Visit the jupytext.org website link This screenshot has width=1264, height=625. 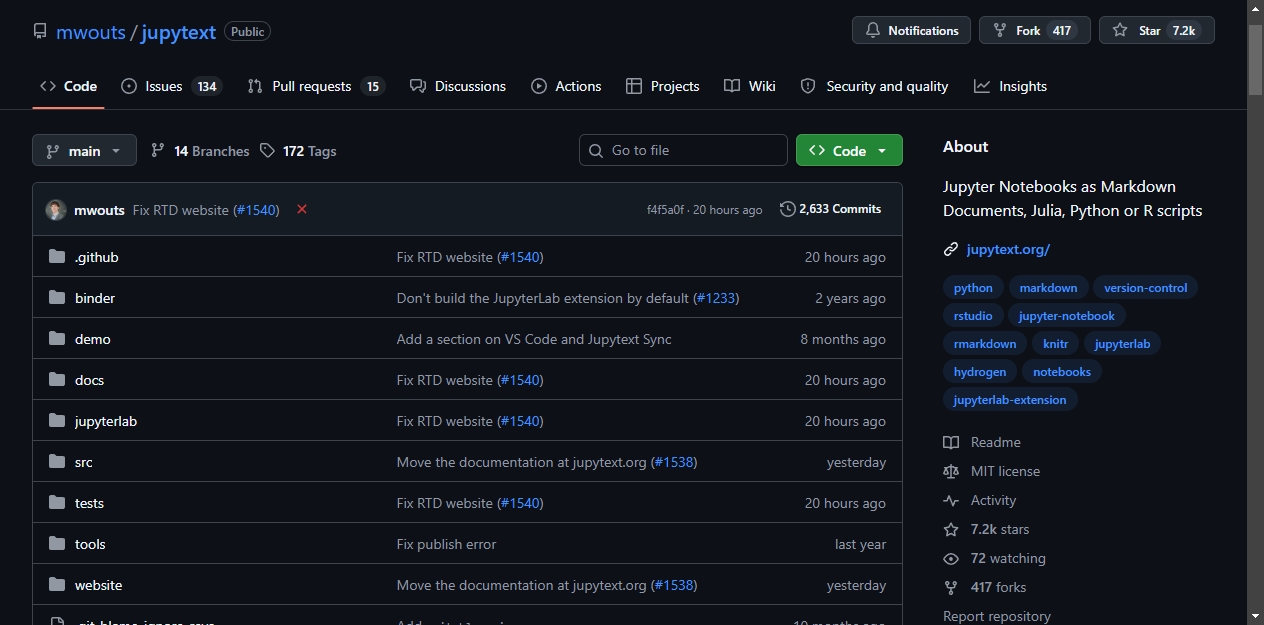1008,249
